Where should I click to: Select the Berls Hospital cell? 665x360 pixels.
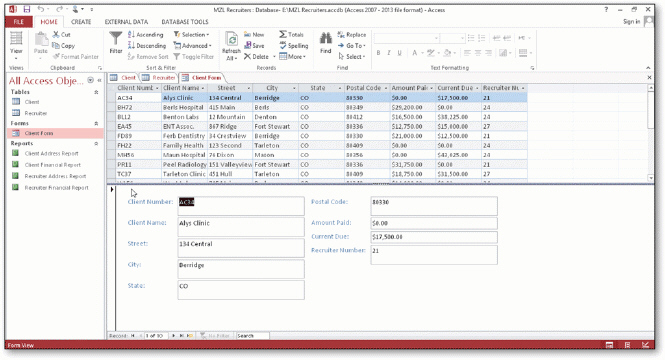[184, 107]
